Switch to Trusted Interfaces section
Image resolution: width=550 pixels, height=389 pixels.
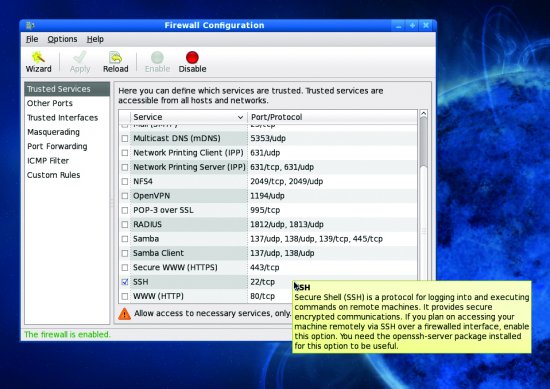coord(62,118)
